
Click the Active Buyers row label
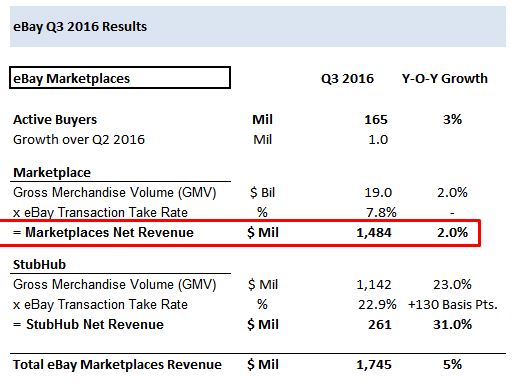click(x=55, y=120)
